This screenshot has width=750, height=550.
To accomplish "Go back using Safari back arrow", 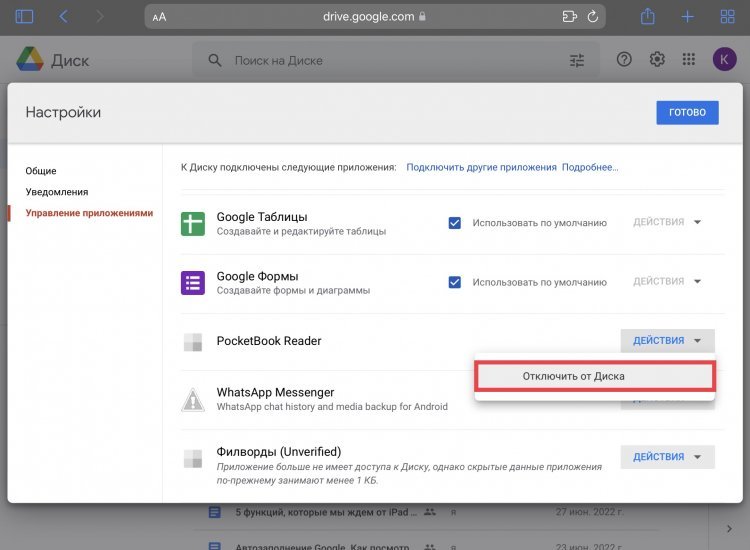I will (64, 17).
